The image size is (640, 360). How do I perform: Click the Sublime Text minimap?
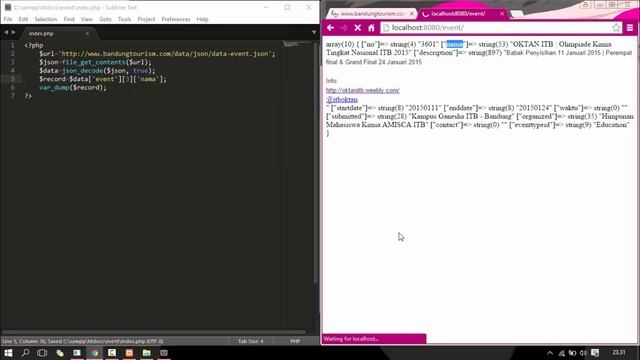click(297, 44)
